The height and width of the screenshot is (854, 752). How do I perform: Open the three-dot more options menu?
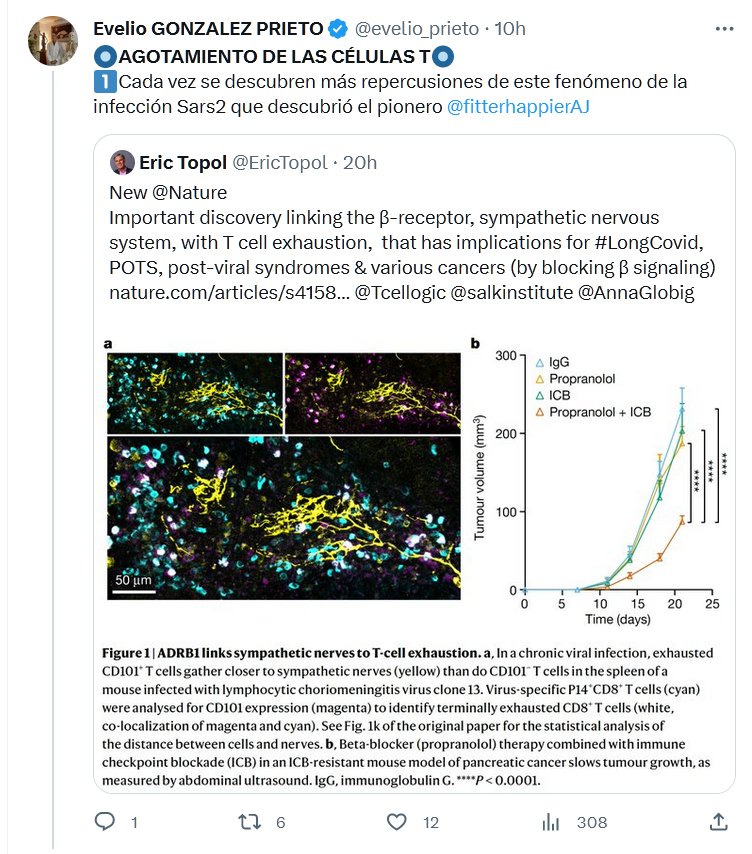pos(723,29)
